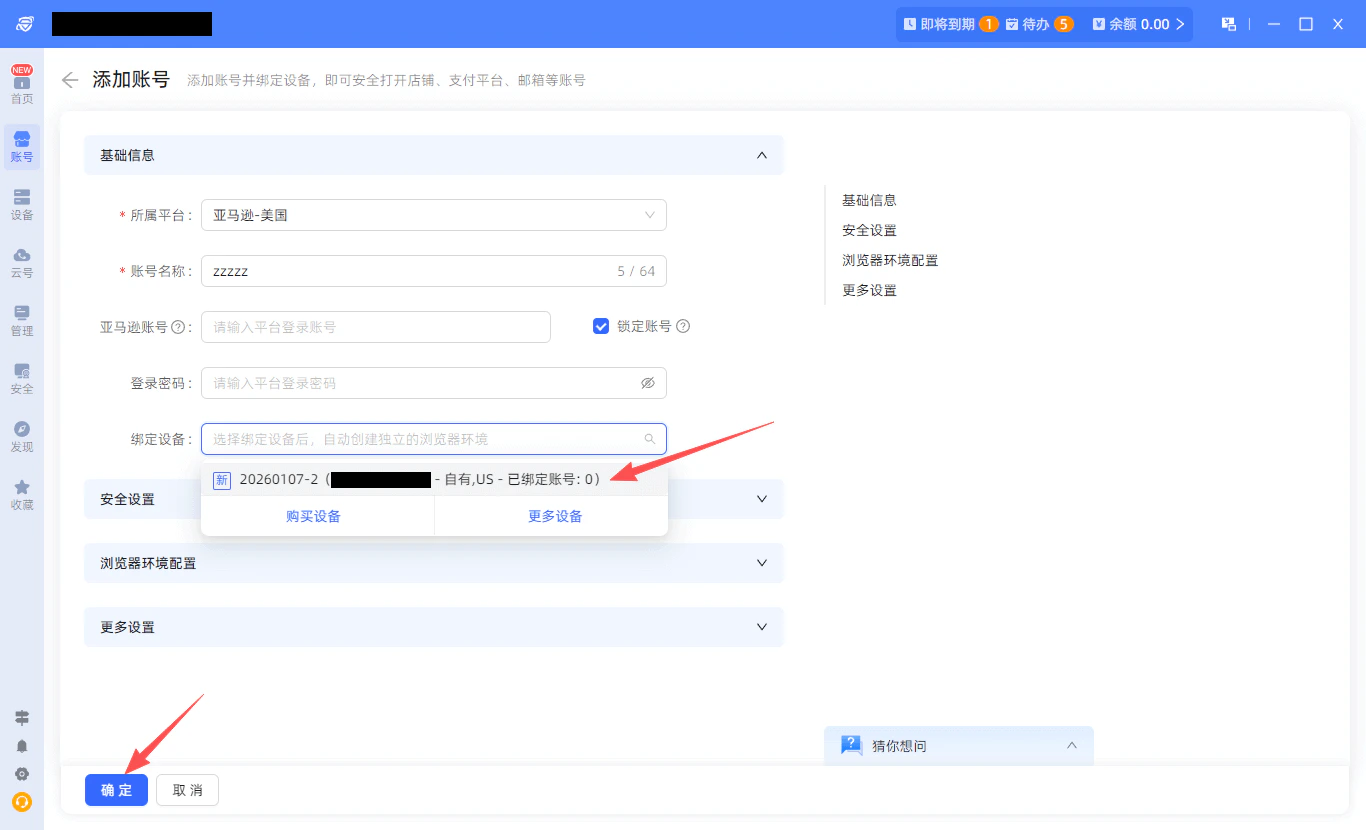The height and width of the screenshot is (830, 1366).
Task: Jump to 浏览器环境配置 in right navigation
Action: click(x=890, y=260)
